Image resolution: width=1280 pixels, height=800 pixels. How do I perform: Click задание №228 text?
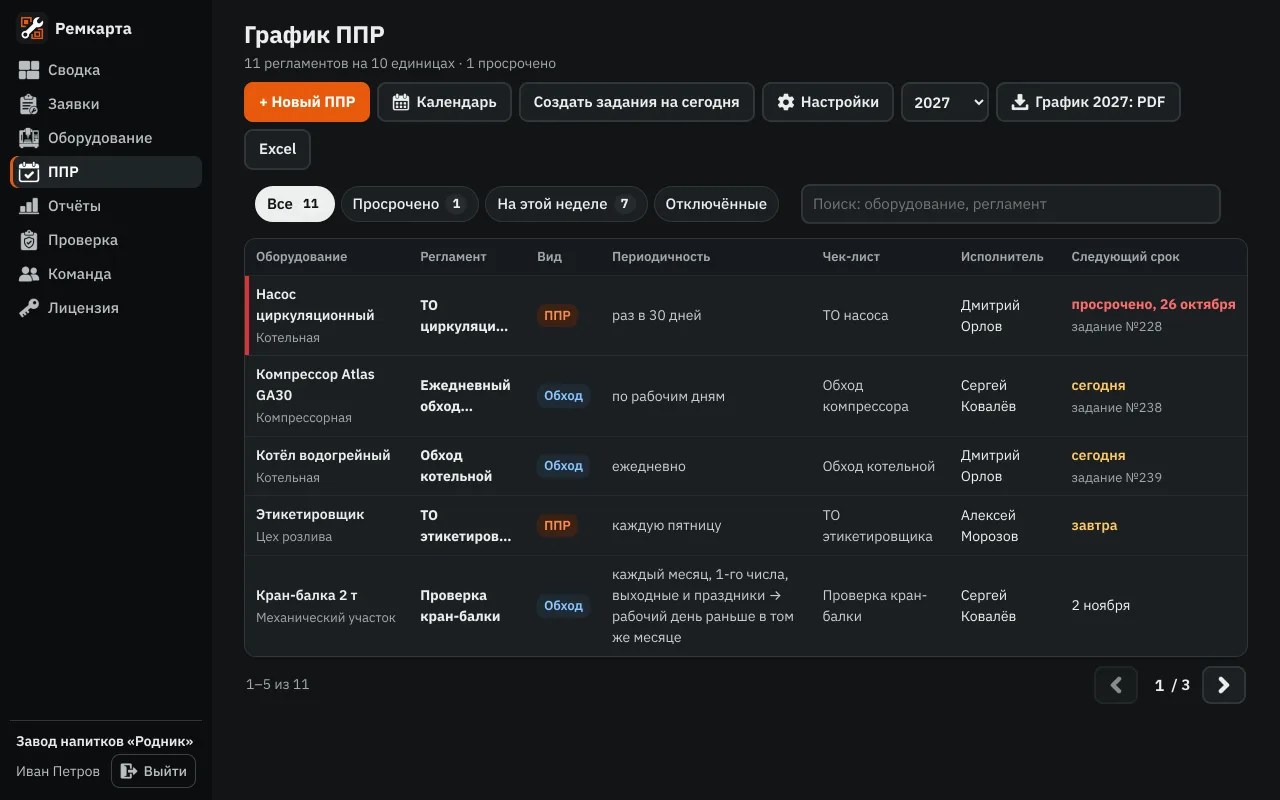1117,327
